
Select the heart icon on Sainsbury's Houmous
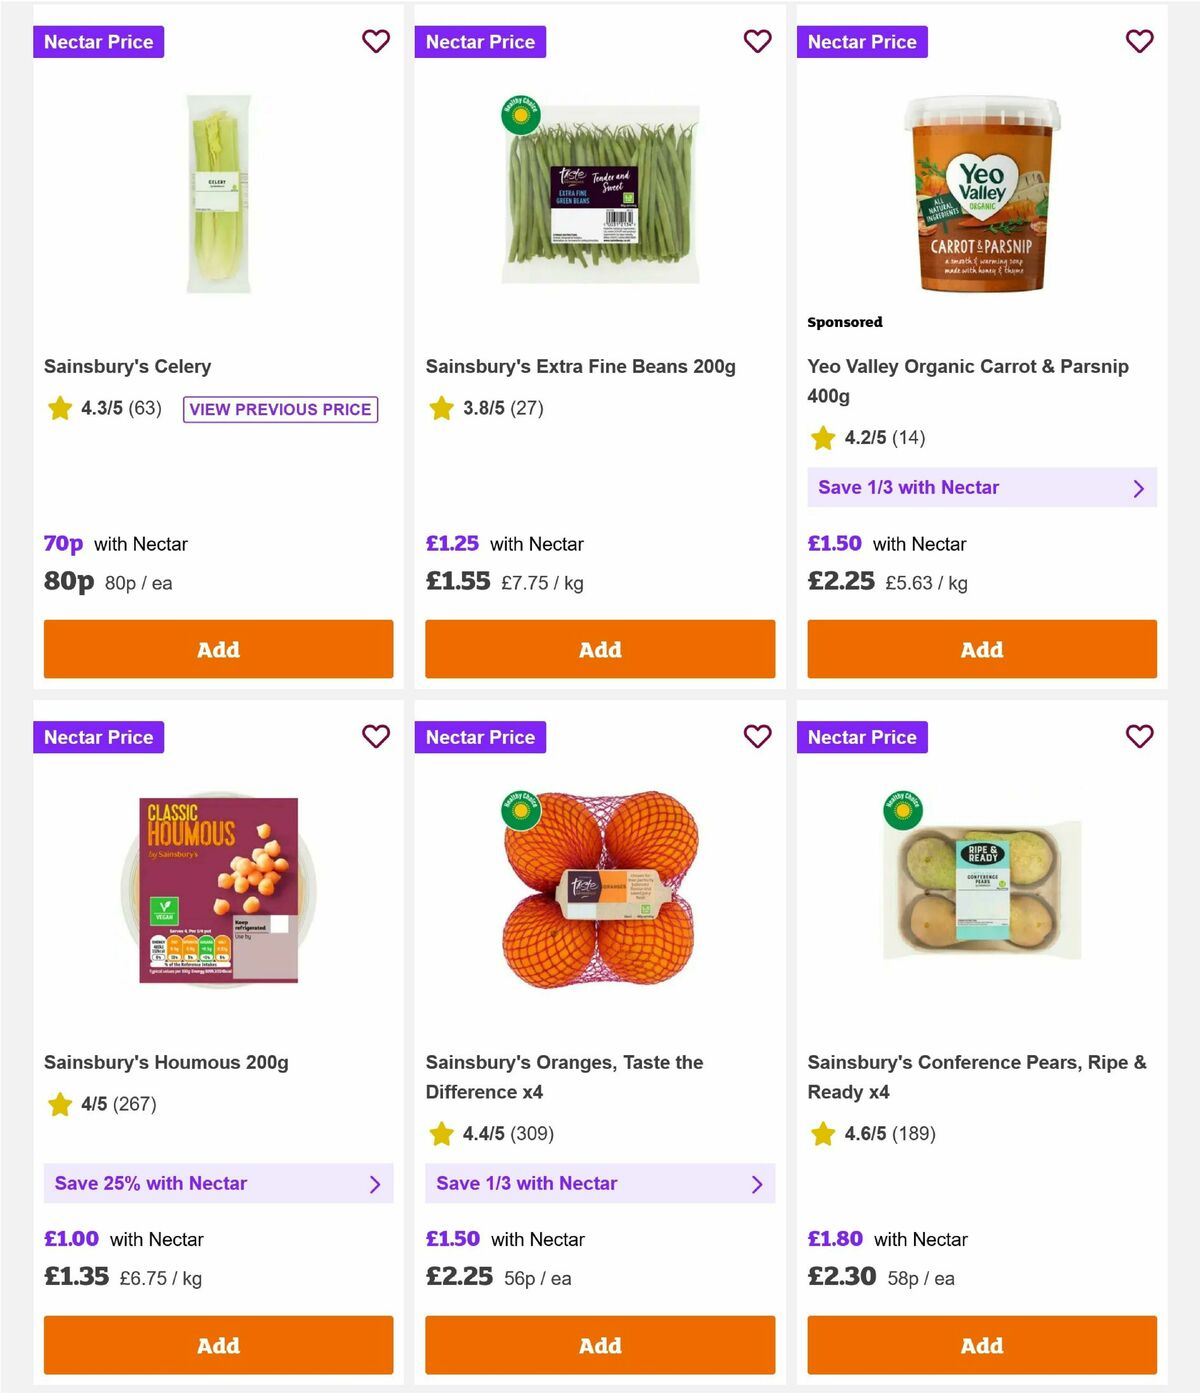pos(376,737)
